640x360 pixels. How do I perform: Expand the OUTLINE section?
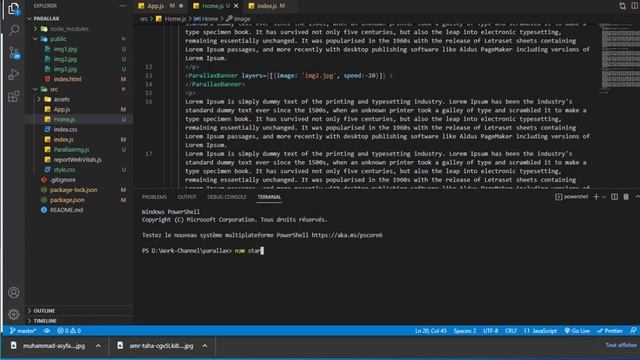[x=44, y=311]
